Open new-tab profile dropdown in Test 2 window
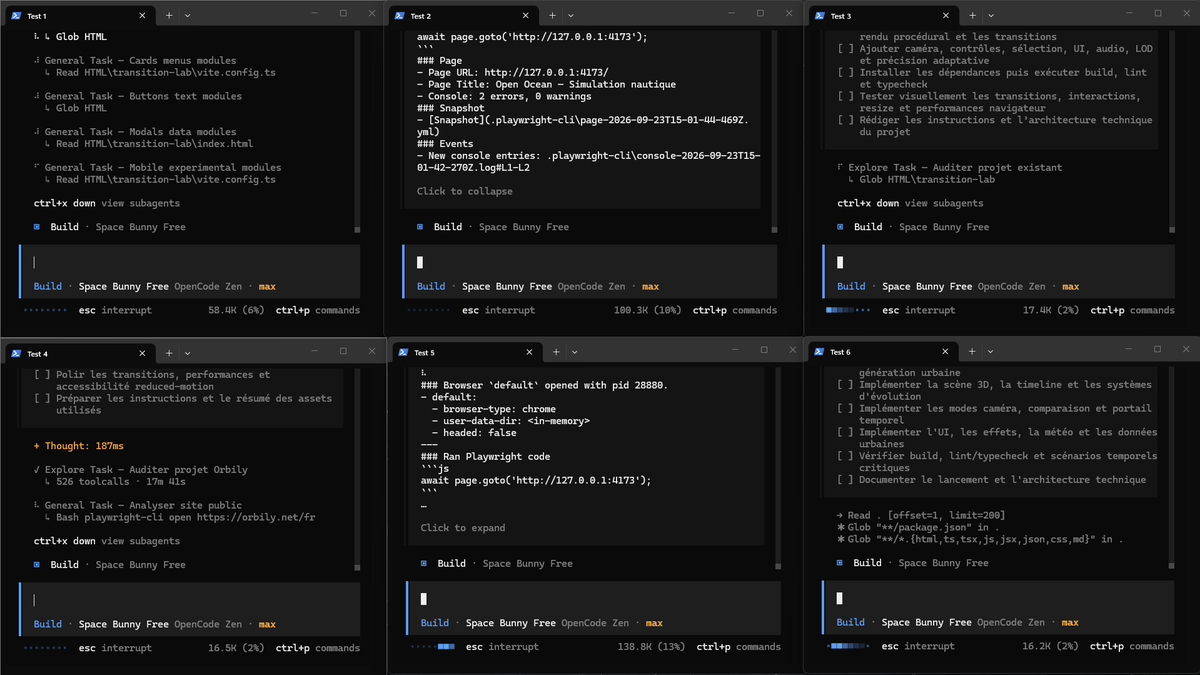Screen dimensions: 1200x675 coord(571,16)
